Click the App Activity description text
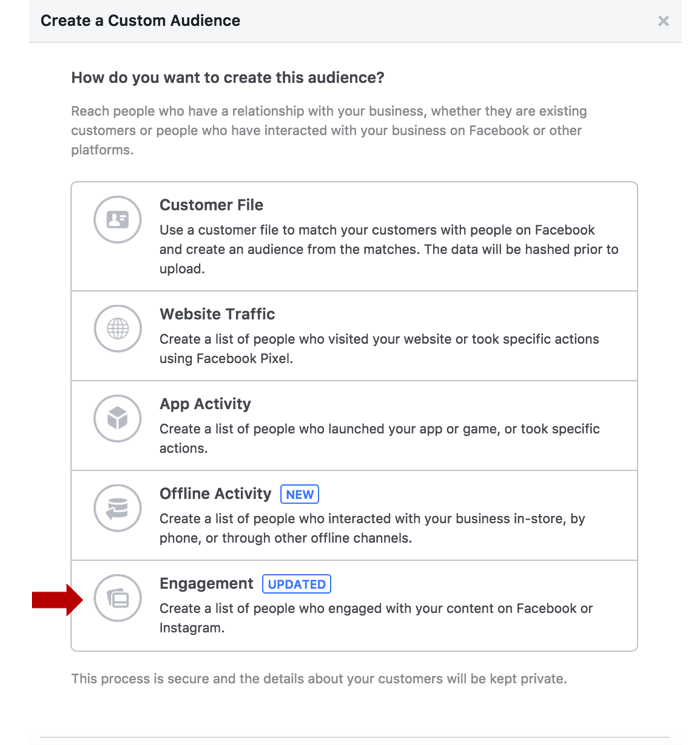The image size is (690, 745). click(x=379, y=439)
